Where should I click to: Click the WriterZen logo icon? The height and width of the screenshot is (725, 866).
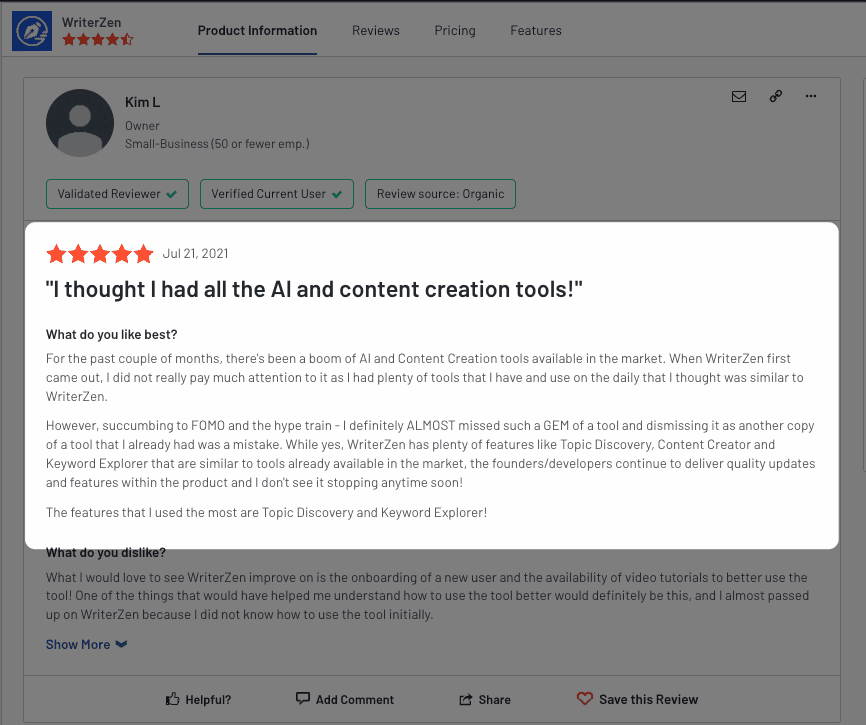coord(32,31)
